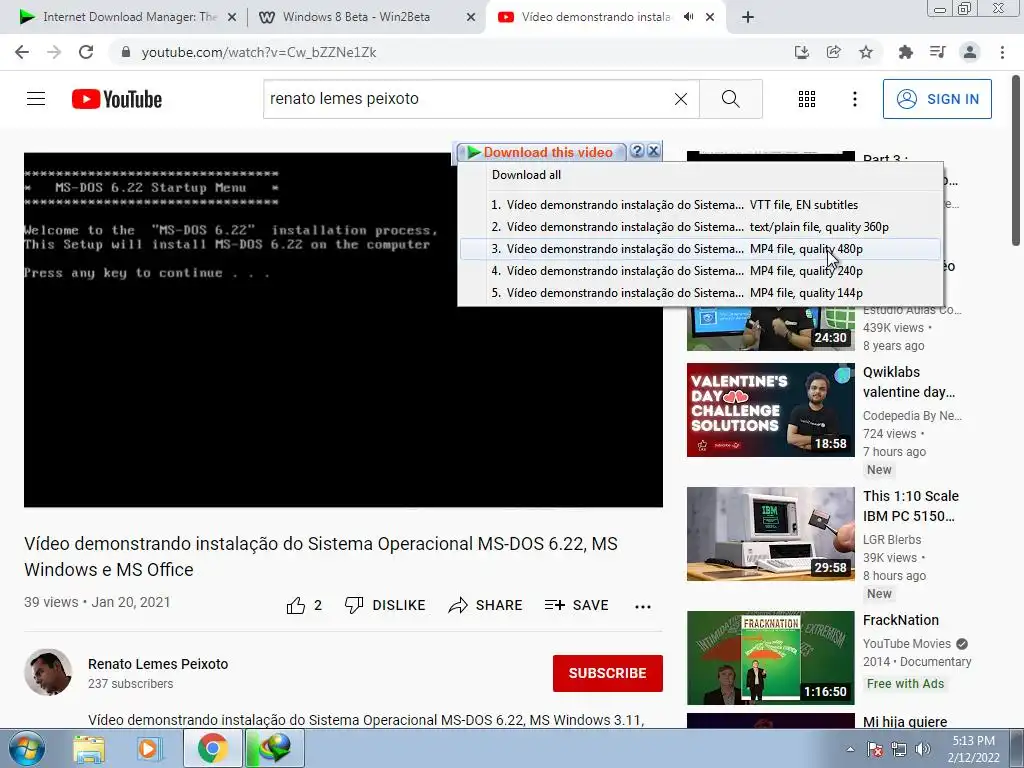This screenshot has width=1024, height=768.
Task: Click the install app icon in address bar
Action: tap(801, 52)
